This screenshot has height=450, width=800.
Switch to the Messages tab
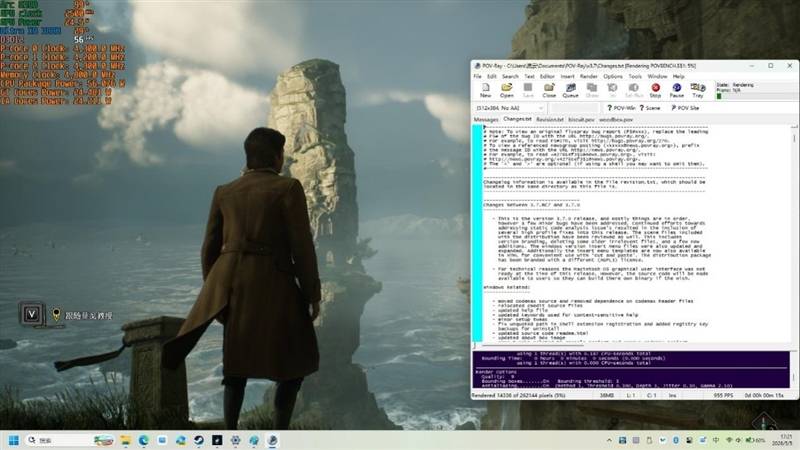coord(486,119)
